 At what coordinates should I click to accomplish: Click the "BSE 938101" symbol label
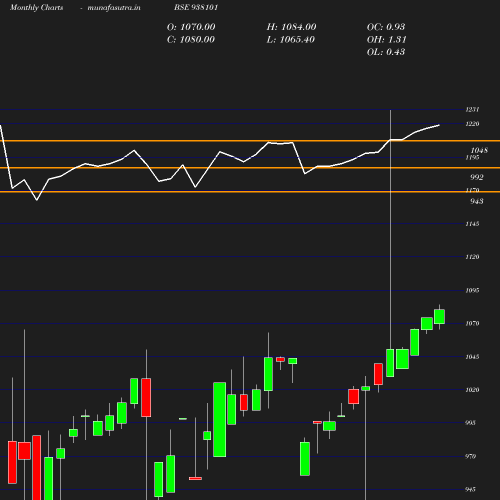tap(196, 7)
